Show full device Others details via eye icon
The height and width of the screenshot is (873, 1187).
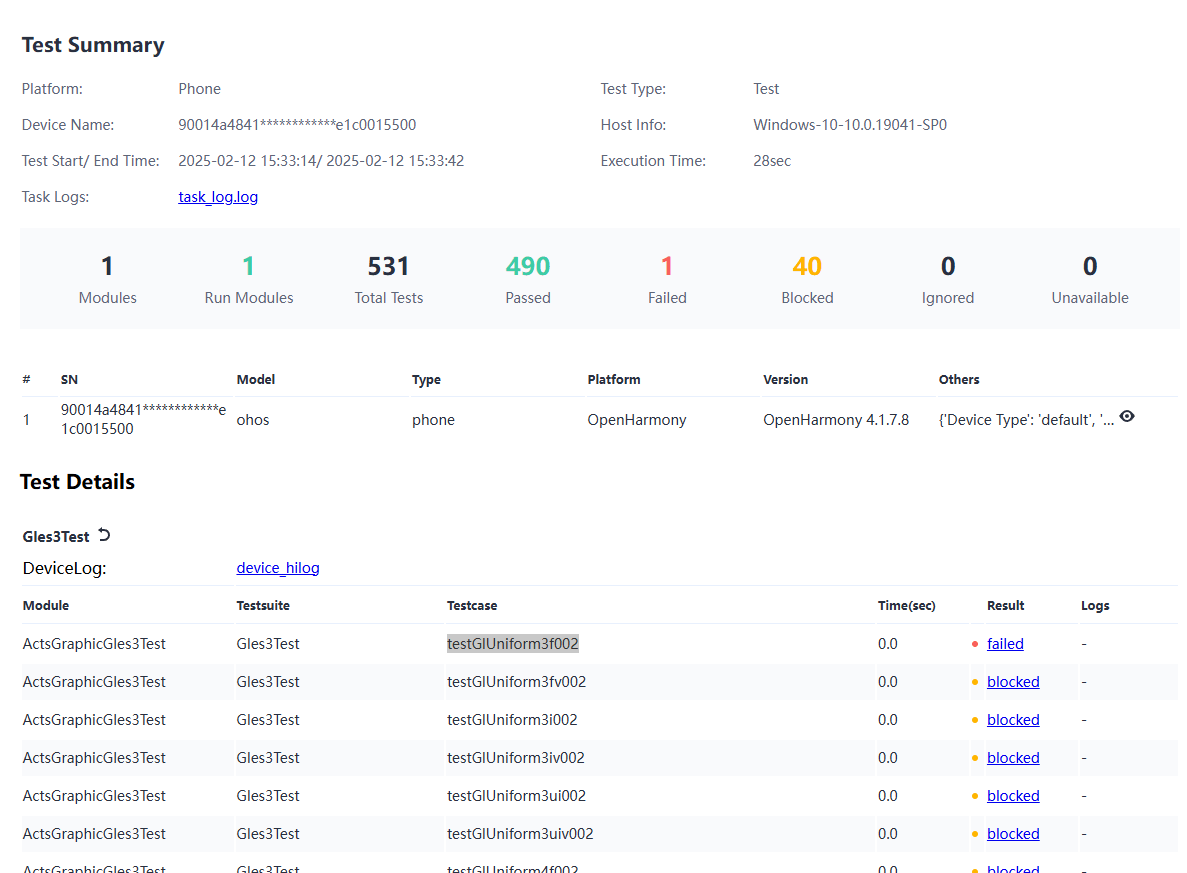coord(1126,416)
